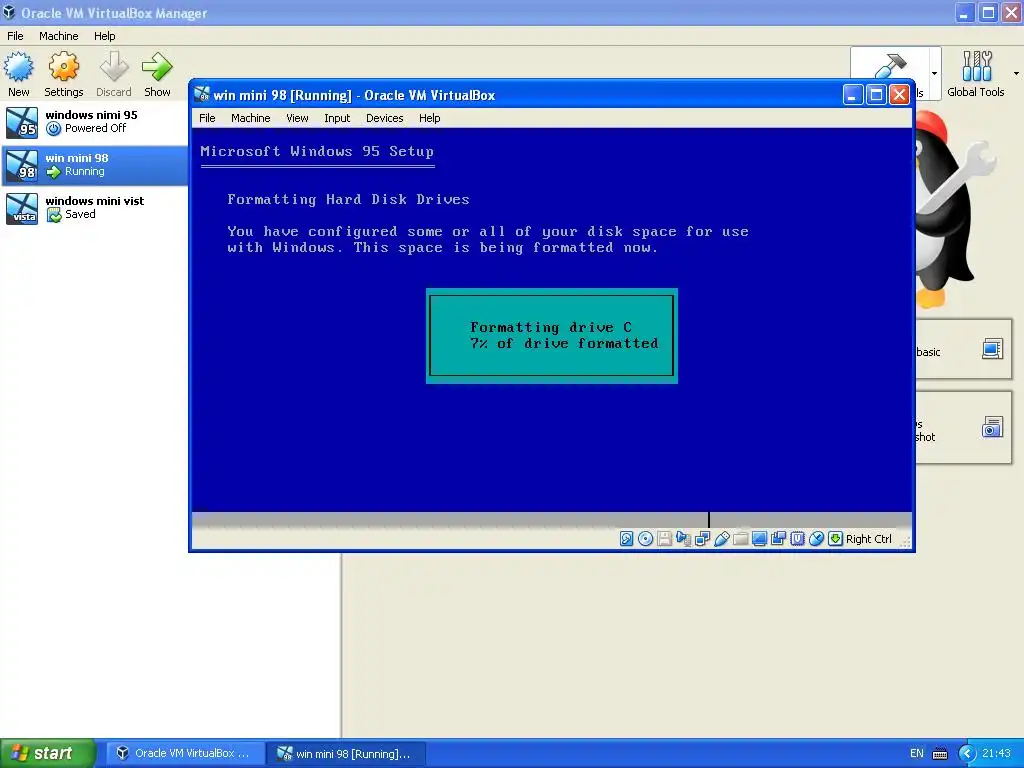Open Input menu in the VM window
The height and width of the screenshot is (768, 1024).
tap(337, 118)
